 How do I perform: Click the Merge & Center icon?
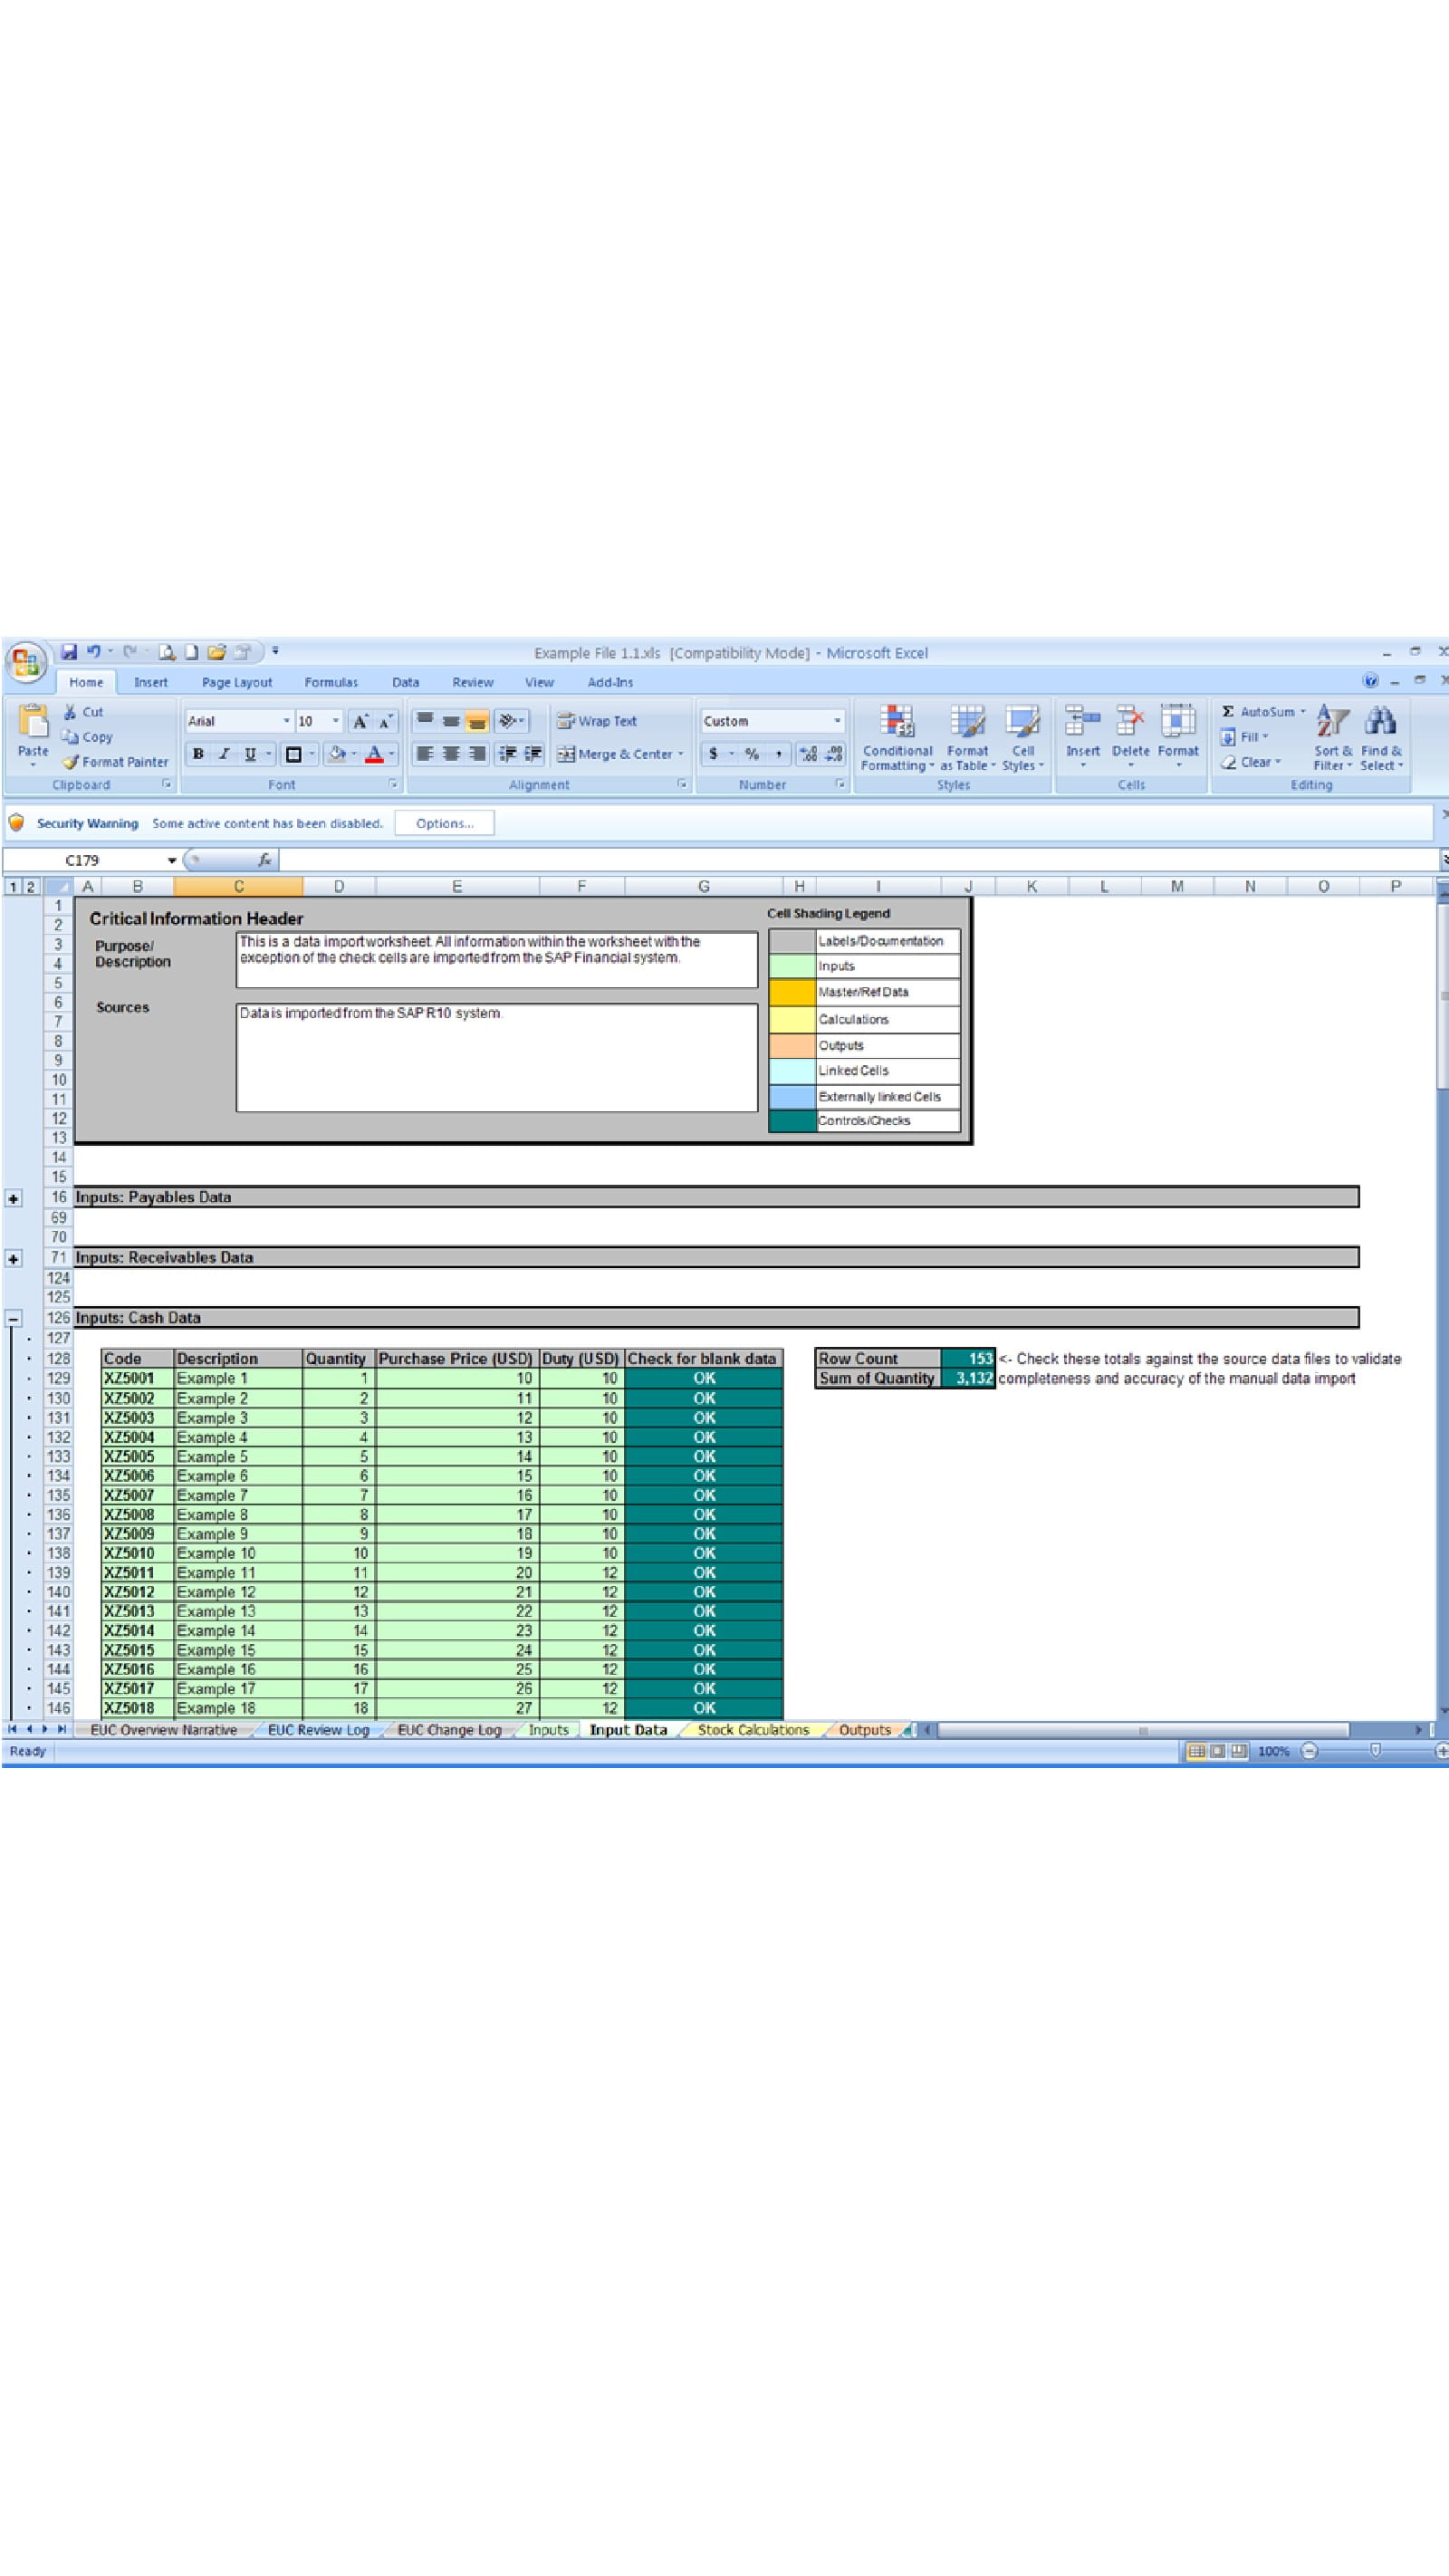(600, 755)
